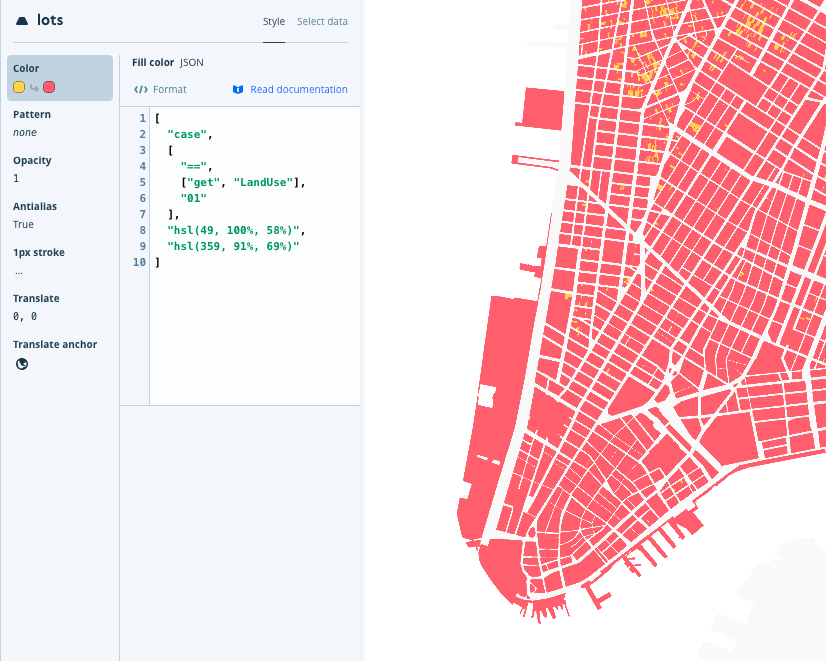Toggle the Antialias setting from True
Screen dimensions: 826x661
pyautogui.click(x=23, y=224)
